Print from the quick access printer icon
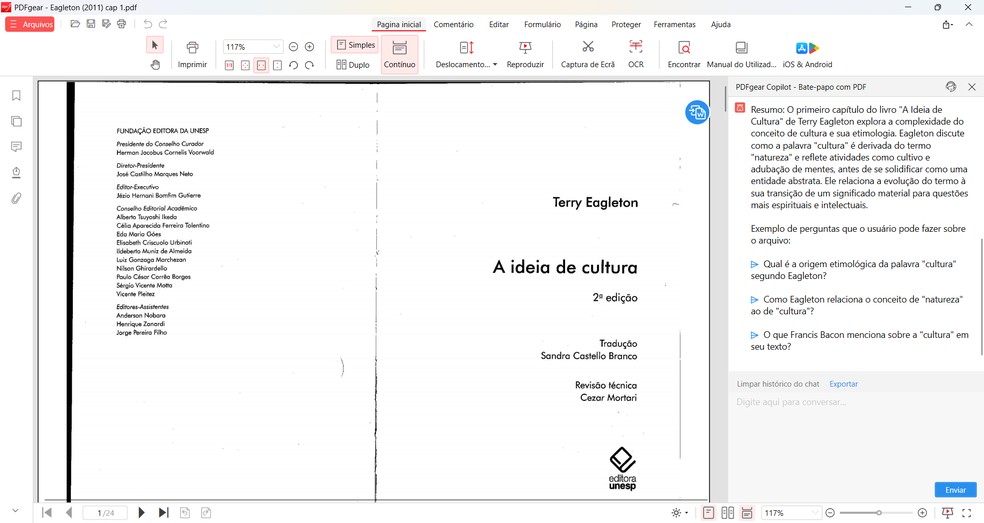This screenshot has height=523, width=984. [x=122, y=24]
